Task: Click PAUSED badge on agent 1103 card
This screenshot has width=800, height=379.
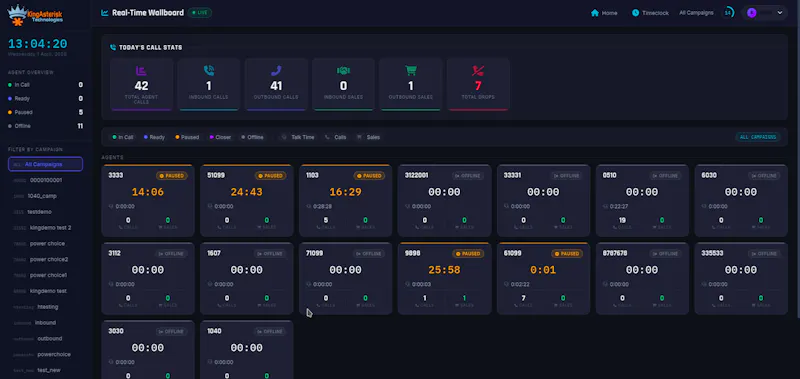Action: point(369,175)
